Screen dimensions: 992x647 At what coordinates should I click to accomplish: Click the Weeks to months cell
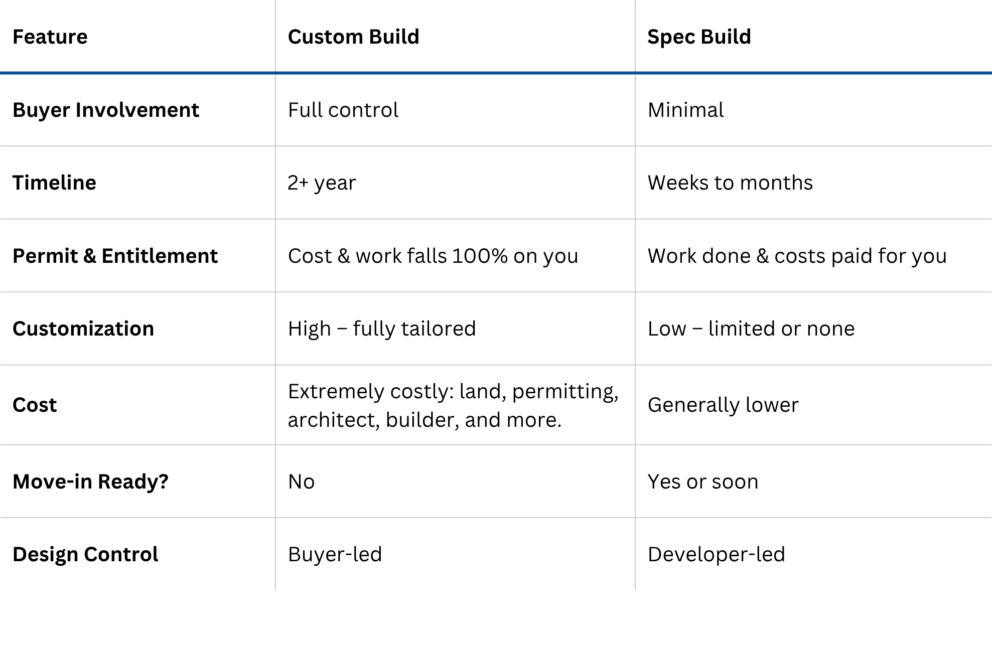point(730,183)
